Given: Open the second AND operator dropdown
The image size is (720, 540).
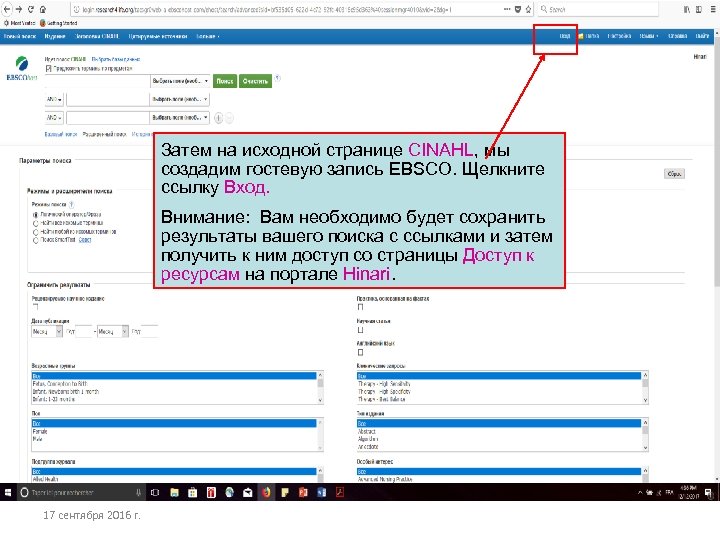Looking at the screenshot, I should point(54,118).
